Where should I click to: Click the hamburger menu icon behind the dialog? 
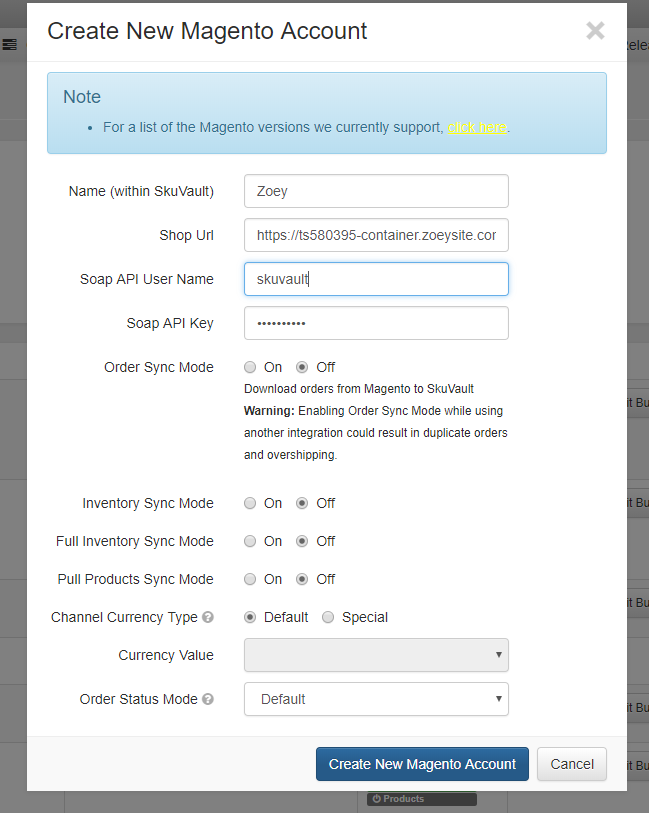click(x=9, y=45)
